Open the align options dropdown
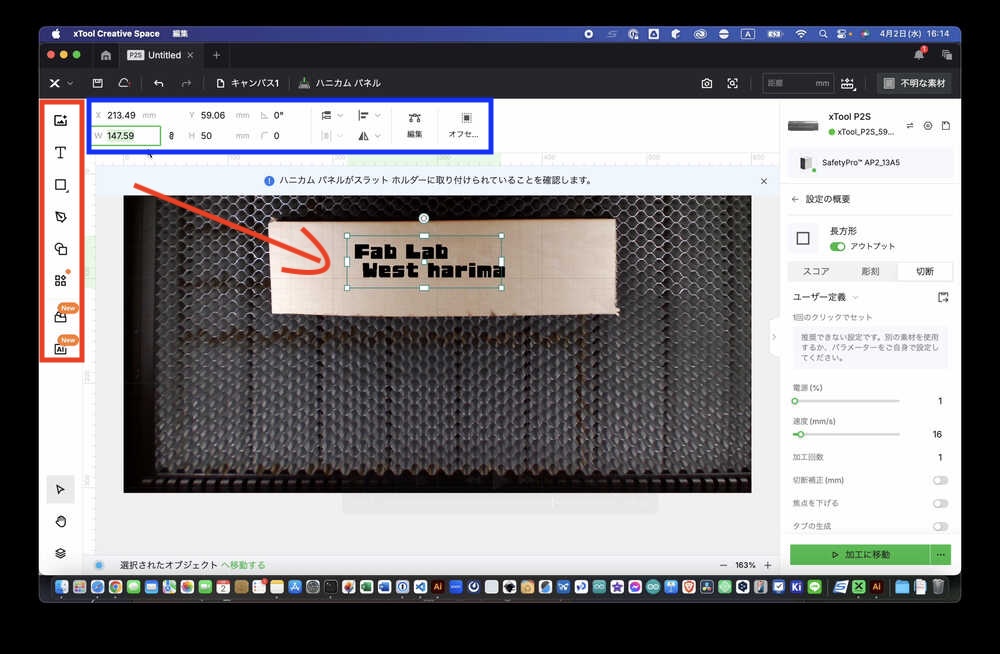1000x654 pixels. pos(369,116)
